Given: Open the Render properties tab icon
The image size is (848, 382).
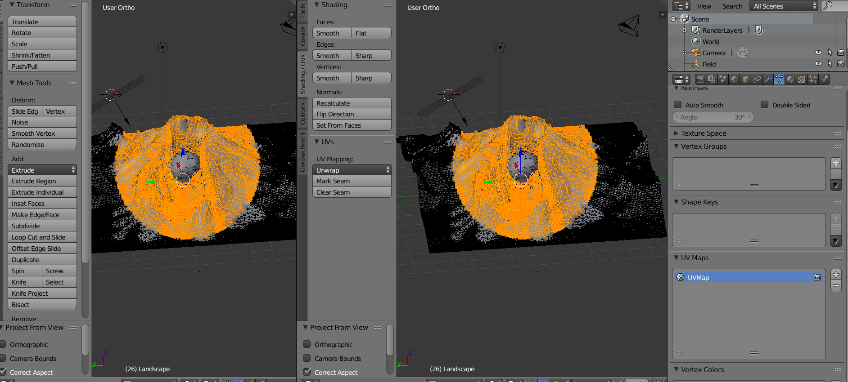Looking at the screenshot, I should [x=700, y=80].
